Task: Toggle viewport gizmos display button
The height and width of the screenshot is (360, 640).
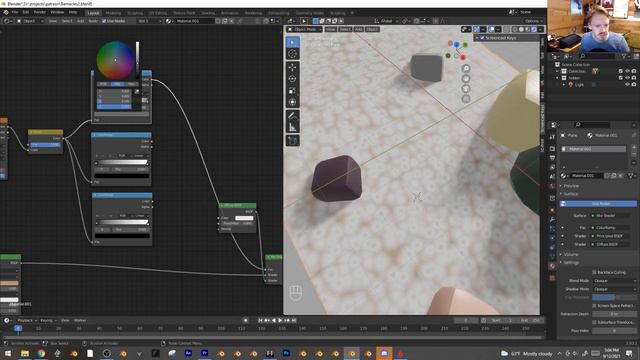Action: pyautogui.click(x=477, y=29)
